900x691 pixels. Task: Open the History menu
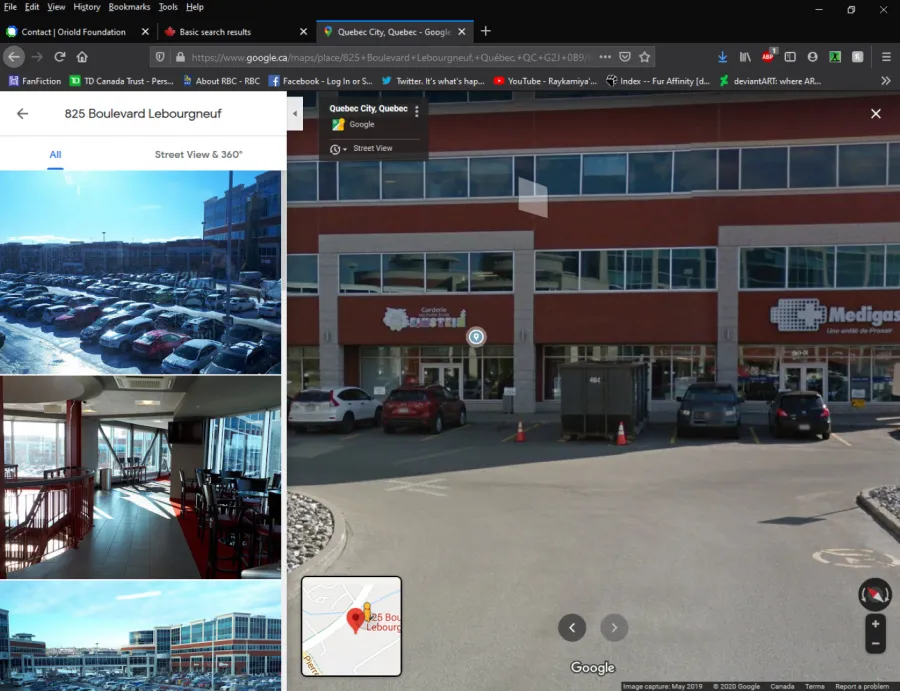[x=87, y=7]
